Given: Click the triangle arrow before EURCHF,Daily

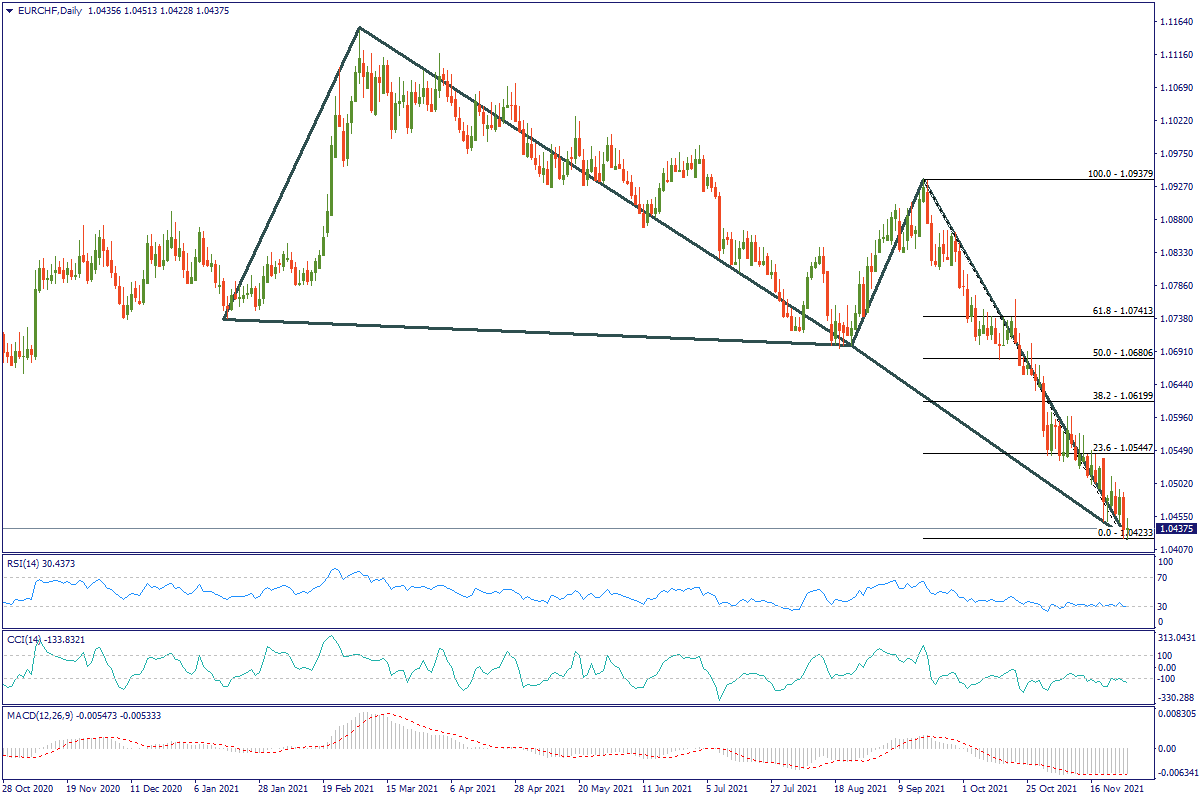Looking at the screenshot, I should click(x=9, y=10).
